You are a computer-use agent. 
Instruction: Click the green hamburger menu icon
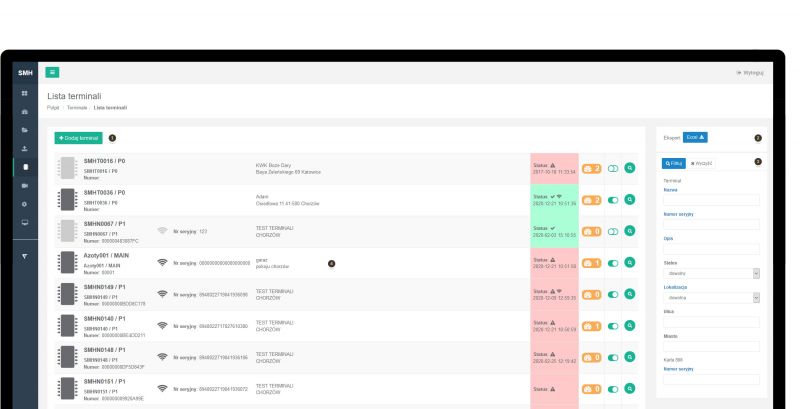(52, 72)
